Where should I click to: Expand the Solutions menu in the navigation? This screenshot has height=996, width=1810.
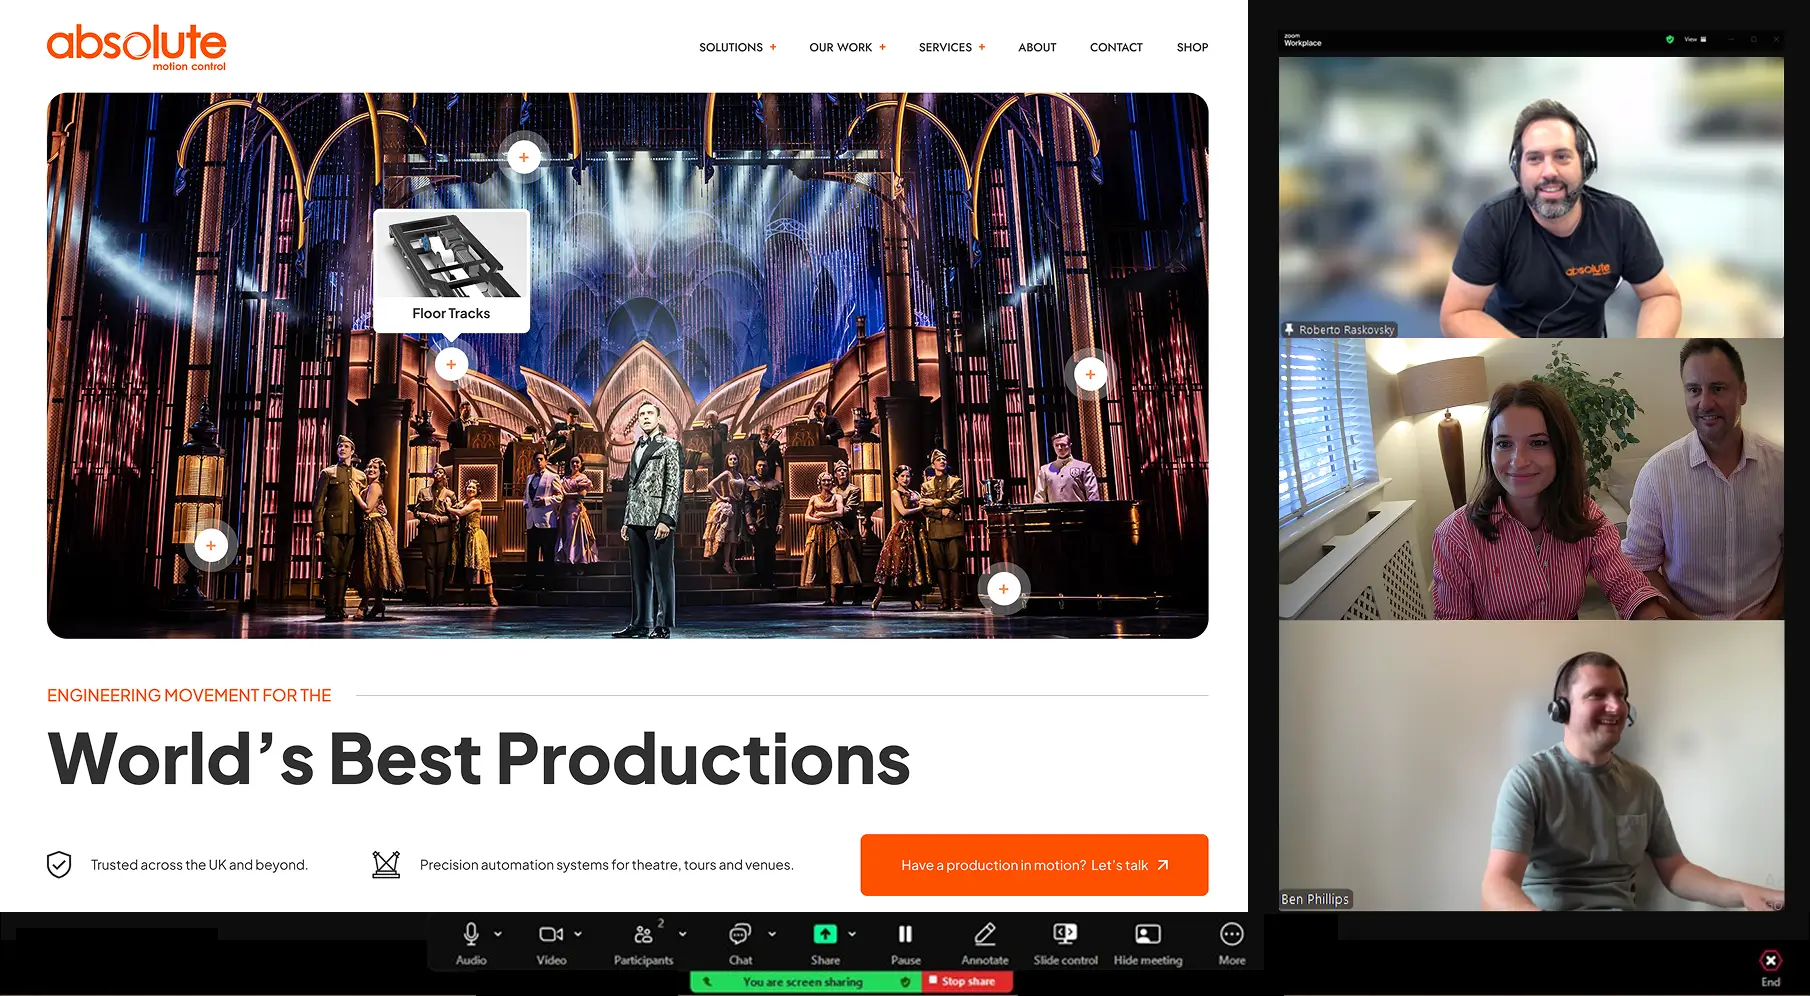(x=737, y=47)
